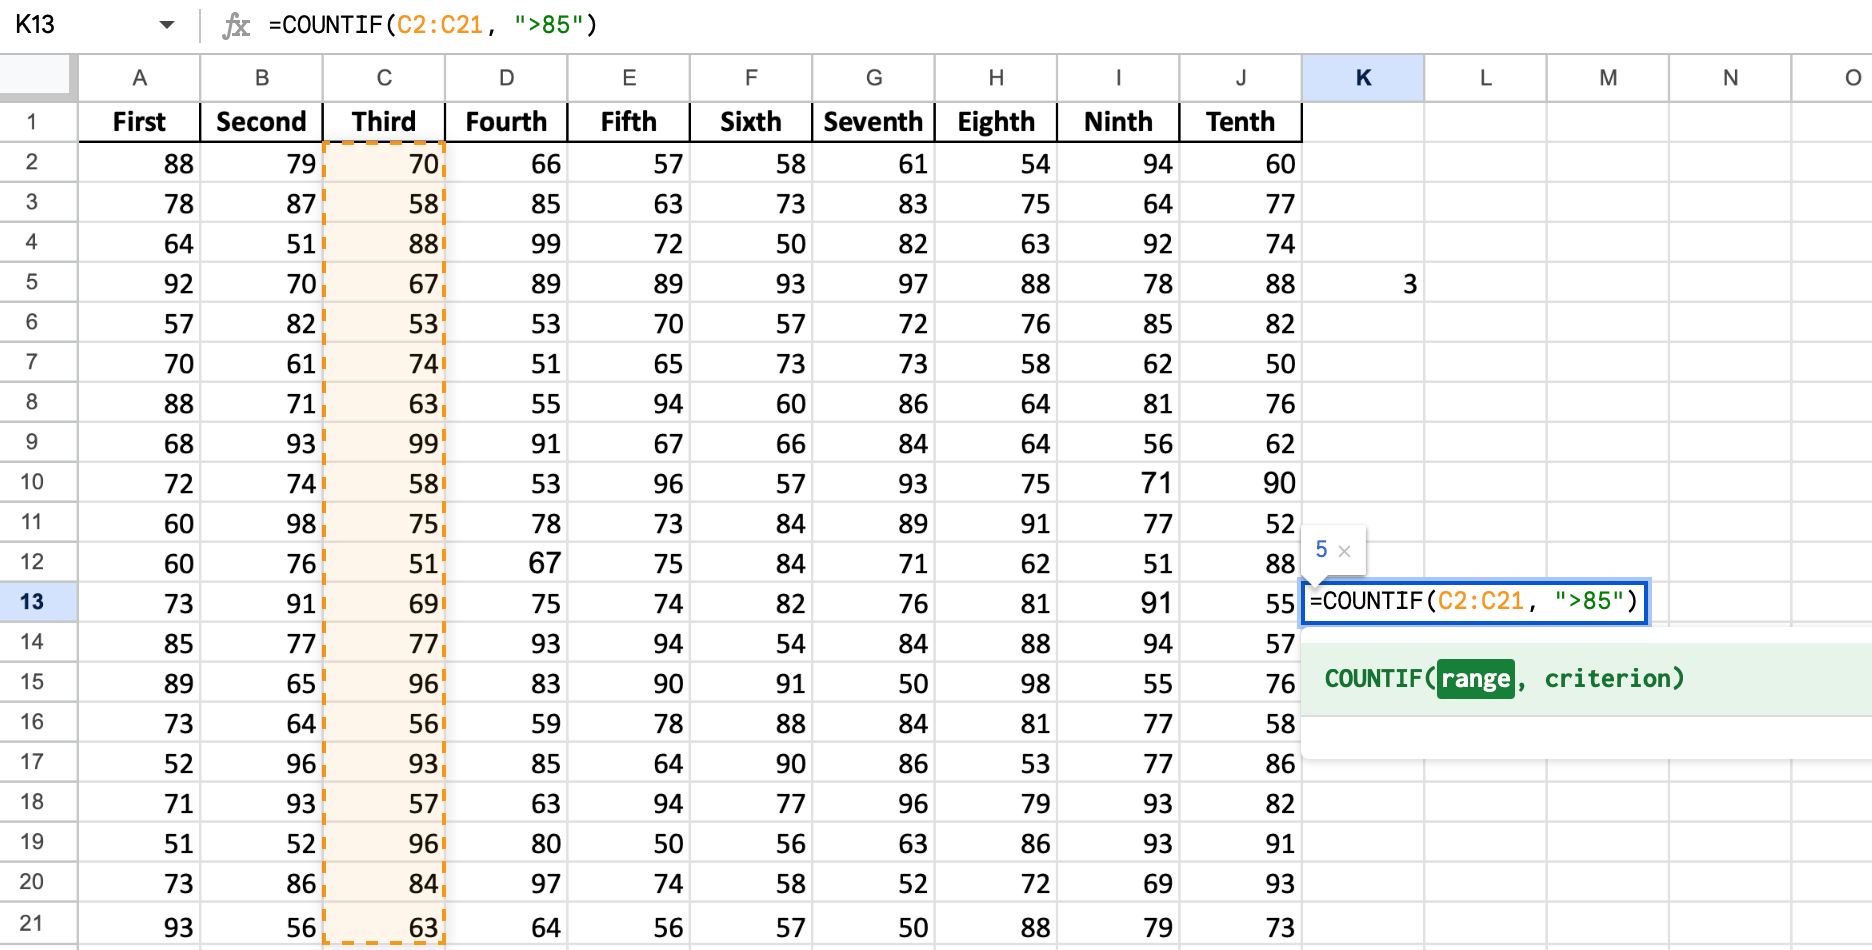Click the range argument in COUNTIF hint
The image size is (1872, 950).
pyautogui.click(x=1475, y=679)
